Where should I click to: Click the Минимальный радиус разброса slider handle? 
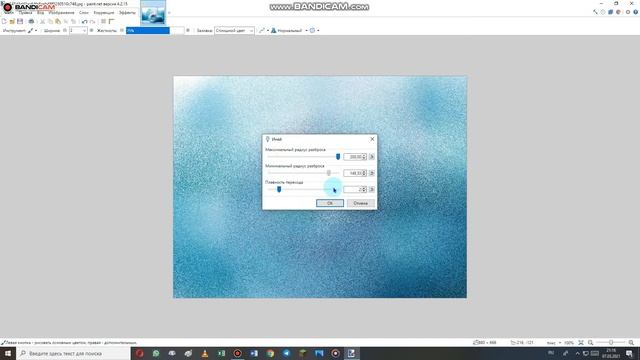[x=329, y=173]
